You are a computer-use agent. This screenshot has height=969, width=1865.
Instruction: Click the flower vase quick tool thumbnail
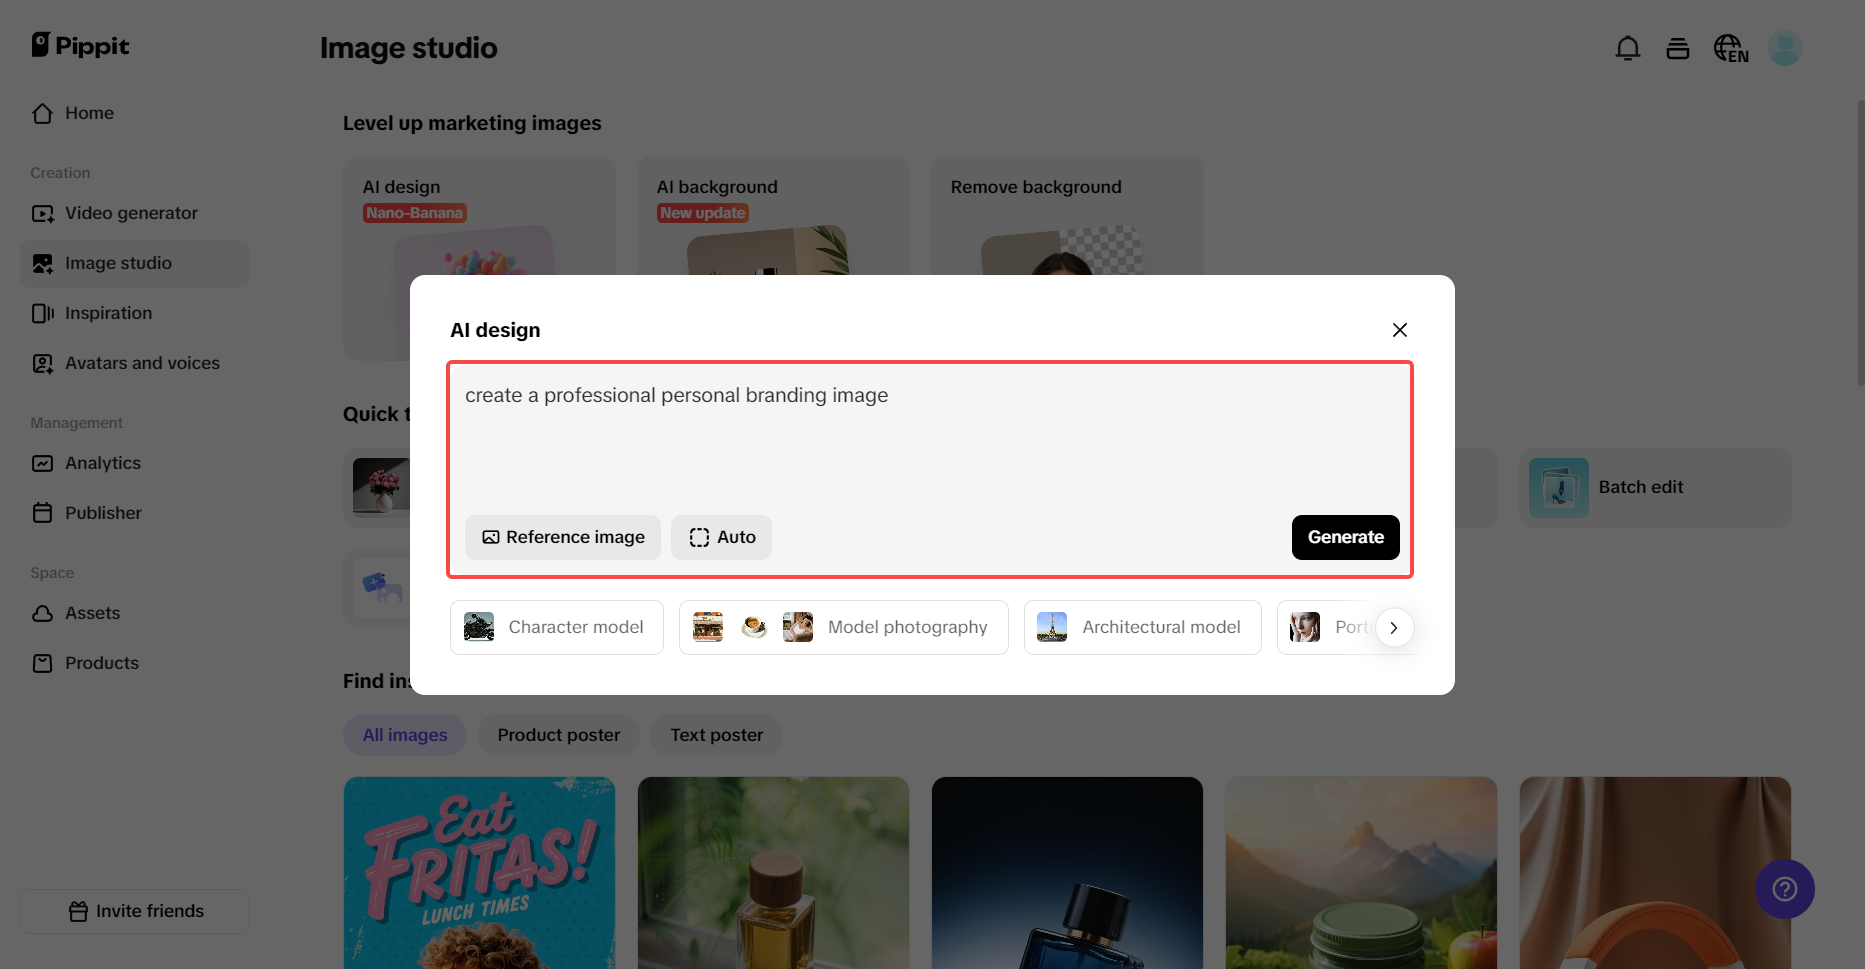coord(381,487)
